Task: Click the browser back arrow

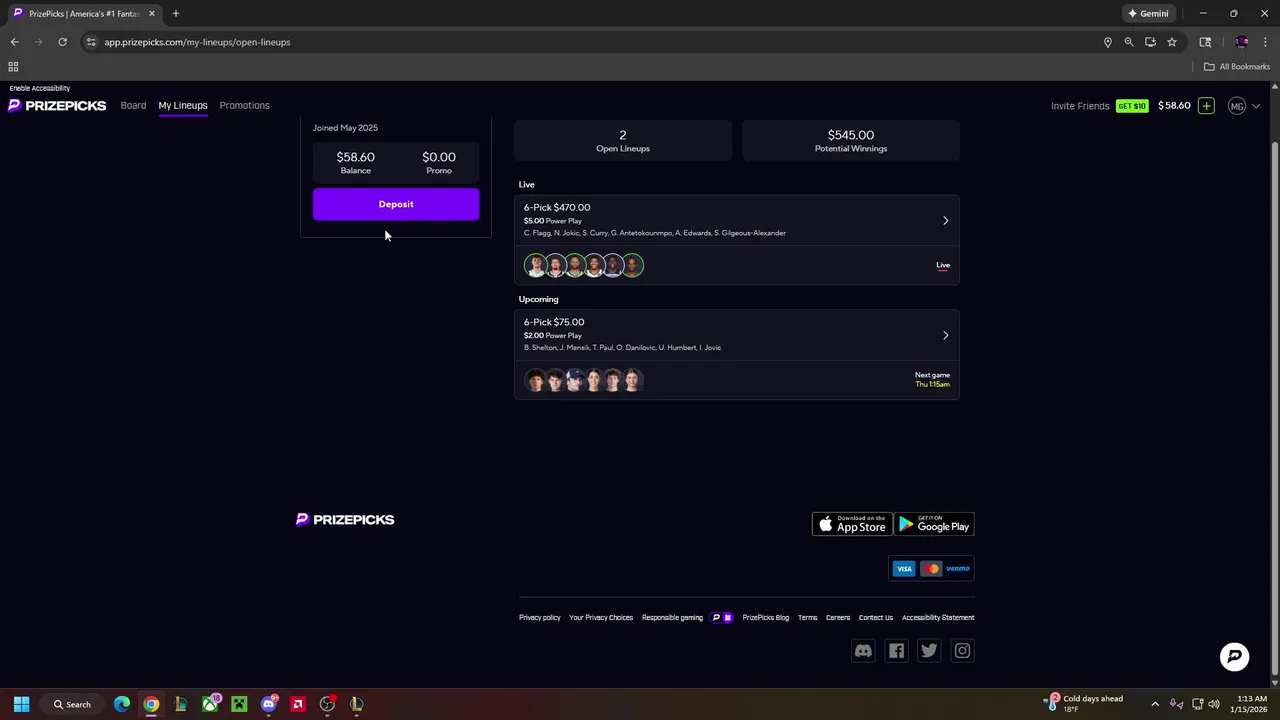Action: coord(14,42)
